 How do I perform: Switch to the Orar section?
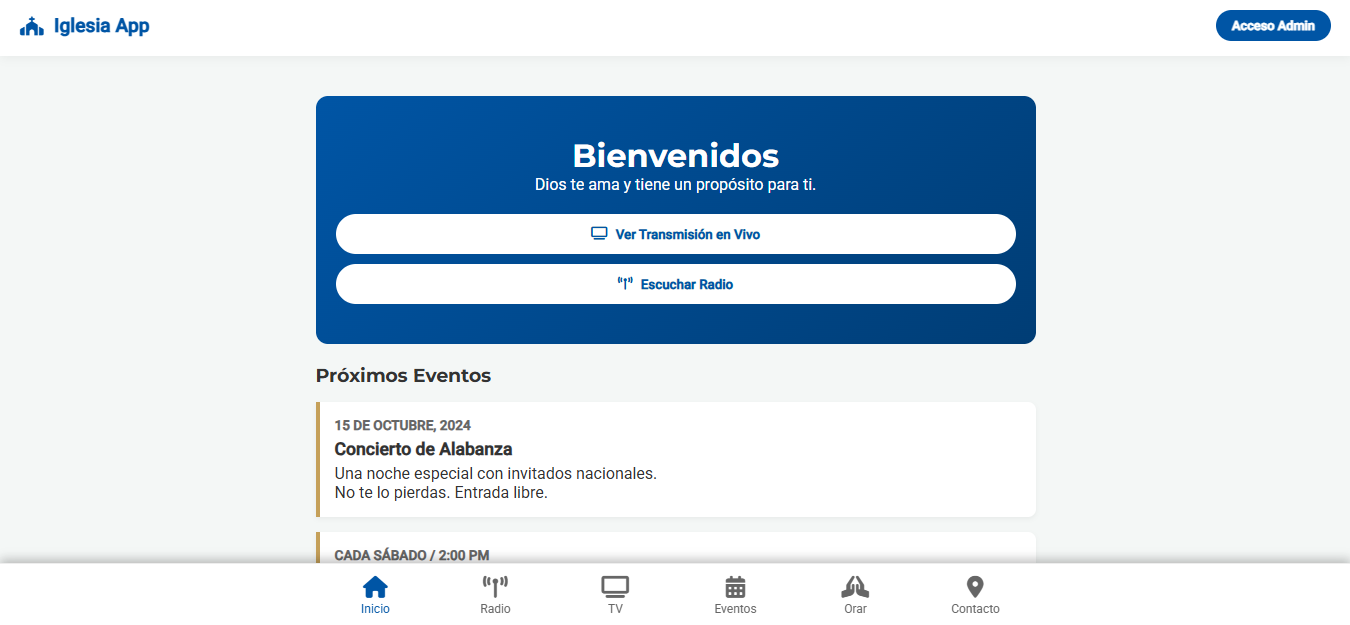pos(855,595)
